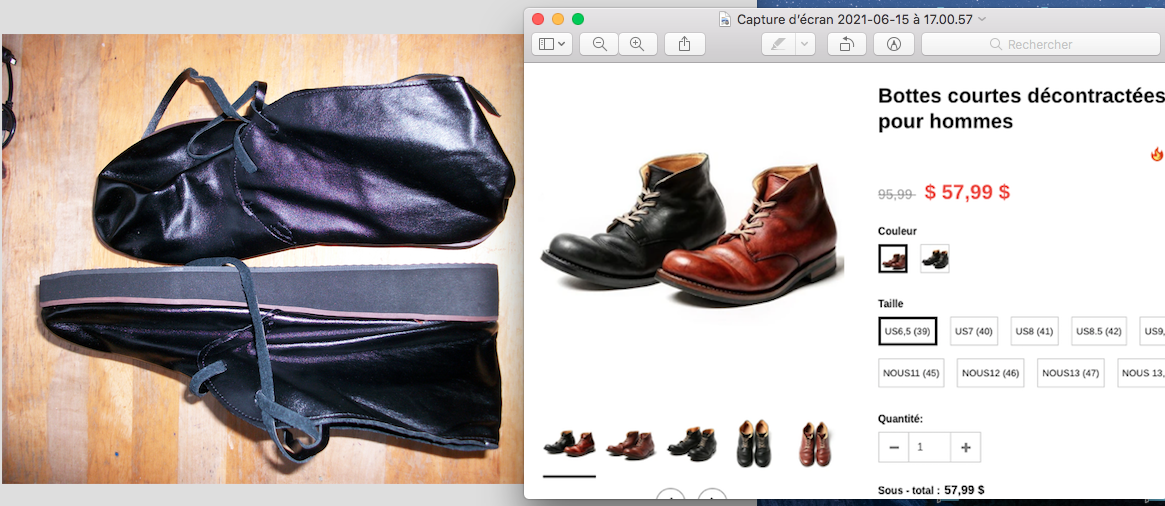Open second thumbnail showing two red boots

(x=632, y=444)
